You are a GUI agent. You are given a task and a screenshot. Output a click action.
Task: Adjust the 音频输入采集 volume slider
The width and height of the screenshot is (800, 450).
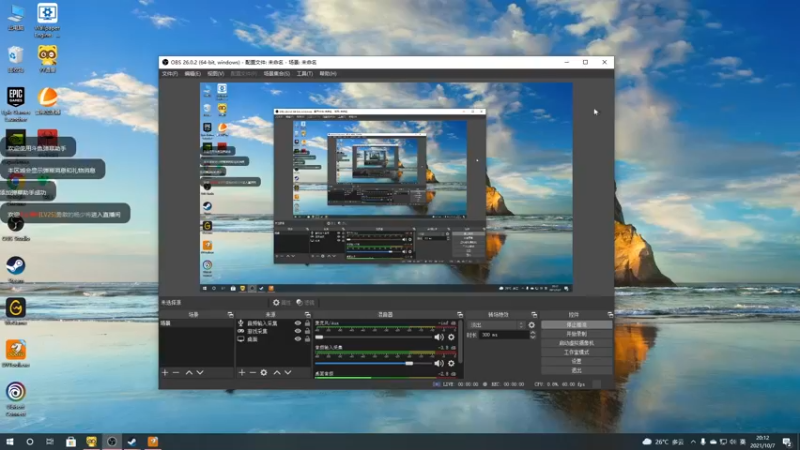click(x=373, y=363)
